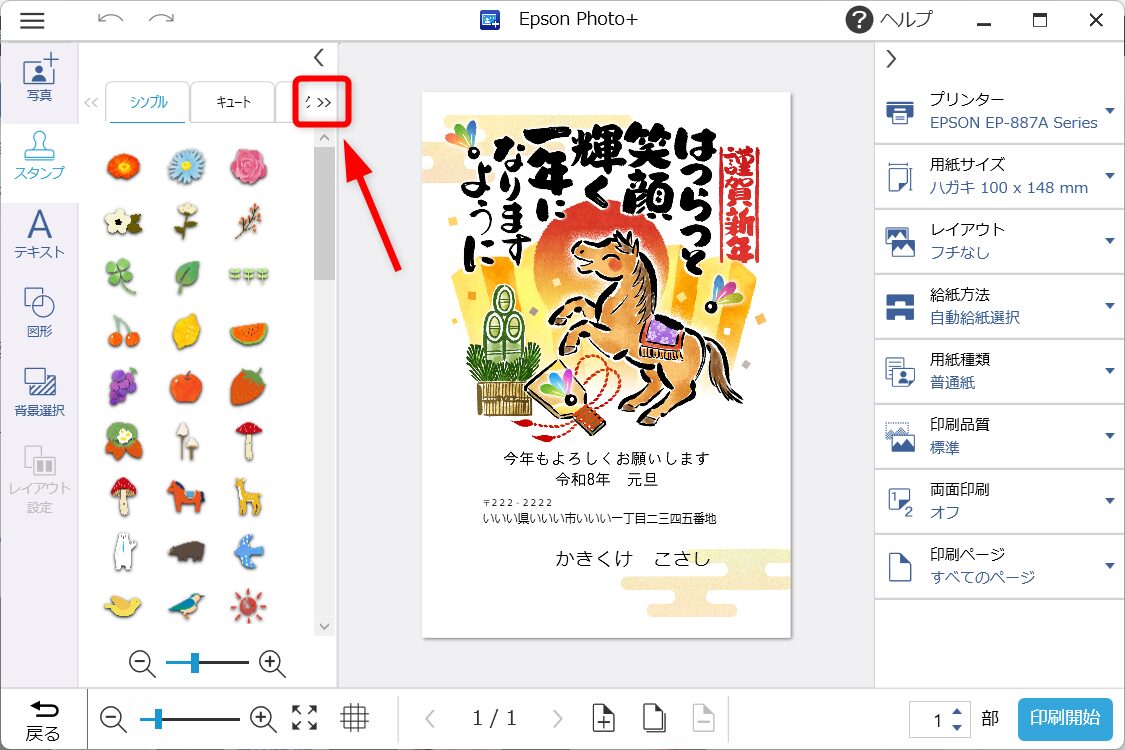Open 背景選択 background selection

39,390
